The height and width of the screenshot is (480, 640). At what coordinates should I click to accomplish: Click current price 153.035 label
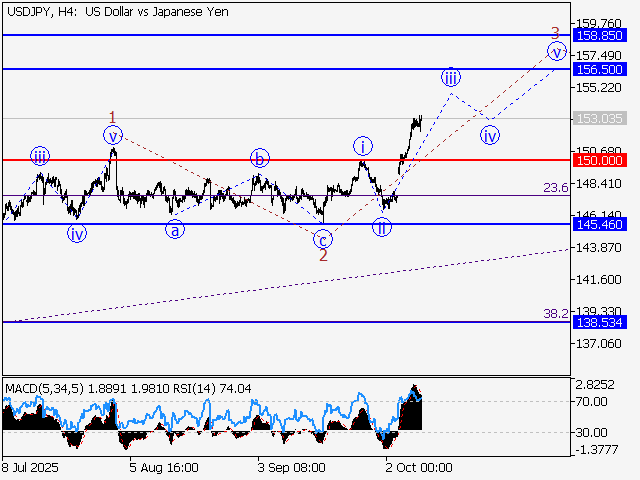coord(599,118)
